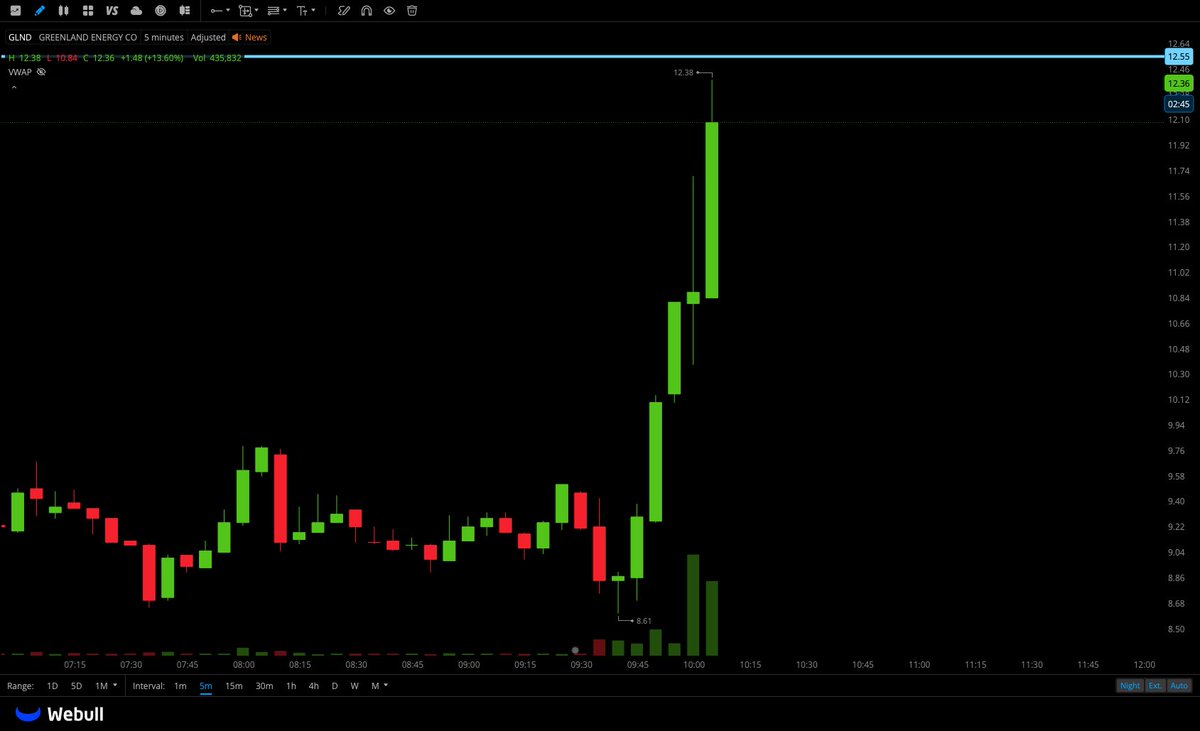Open the cloud sync icon

(x=137, y=11)
